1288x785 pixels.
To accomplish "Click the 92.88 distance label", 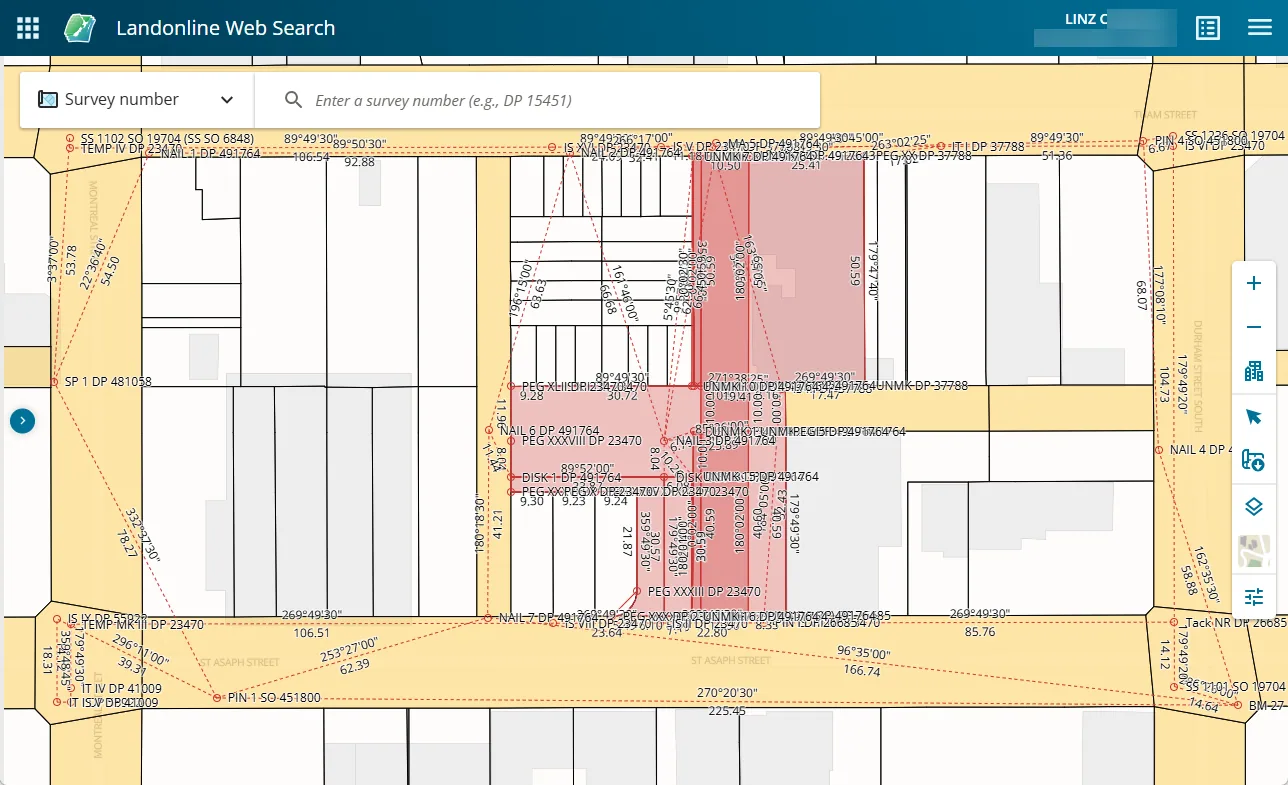I will 360,162.
